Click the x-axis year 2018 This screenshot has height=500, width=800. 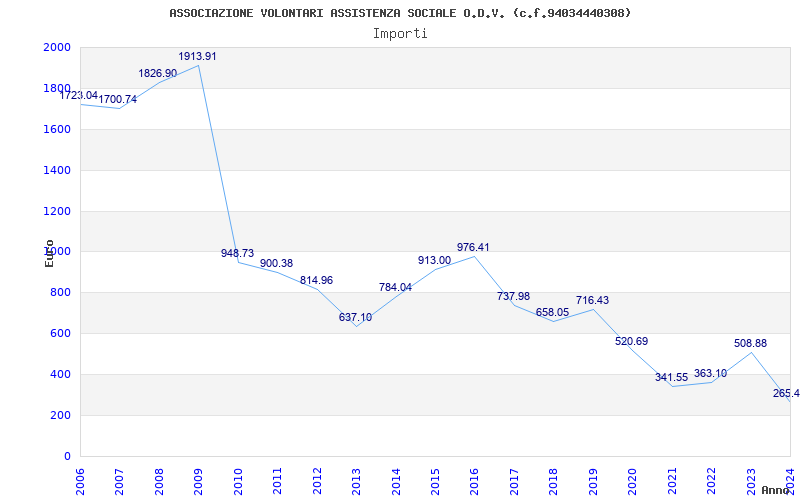(554, 482)
